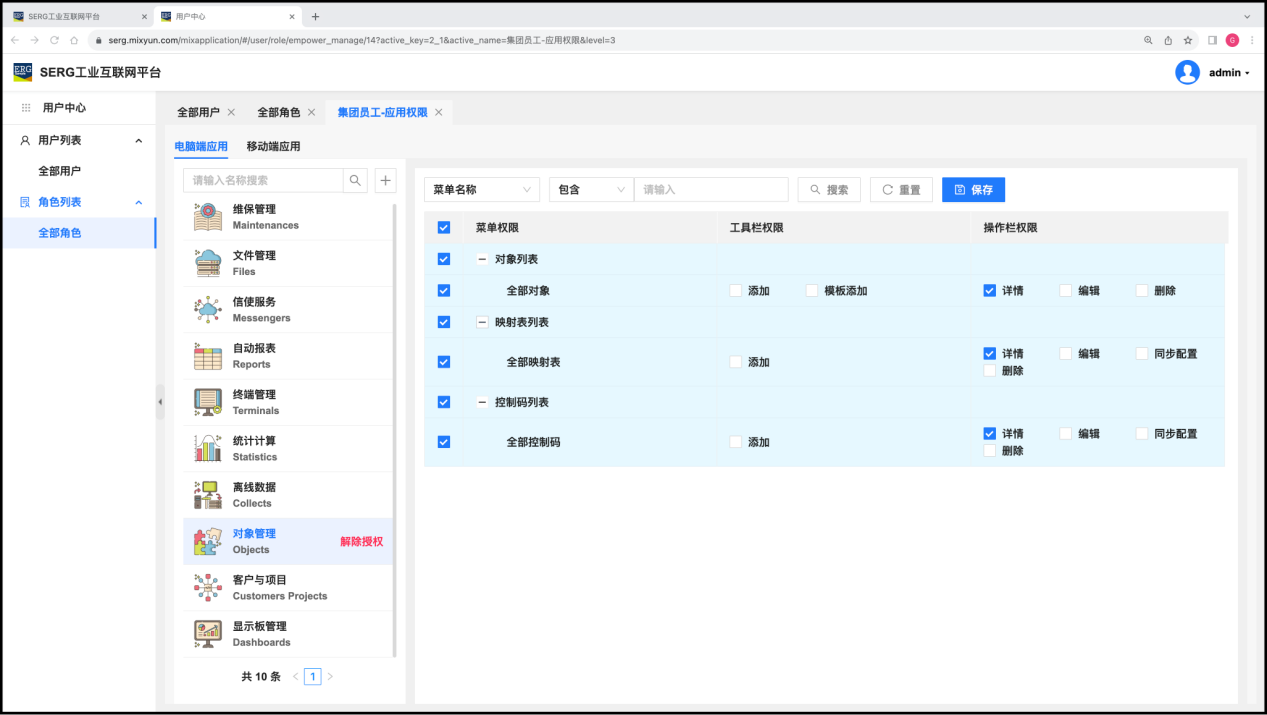
Task: Click the 维保管理 Maintenances app icon
Action: (208, 217)
